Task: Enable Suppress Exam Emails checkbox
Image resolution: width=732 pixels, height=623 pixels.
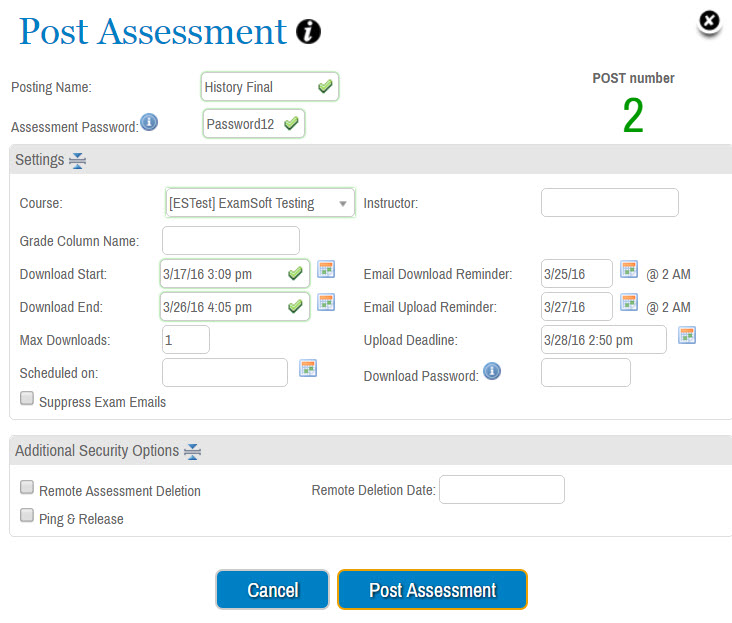Action: (27, 398)
